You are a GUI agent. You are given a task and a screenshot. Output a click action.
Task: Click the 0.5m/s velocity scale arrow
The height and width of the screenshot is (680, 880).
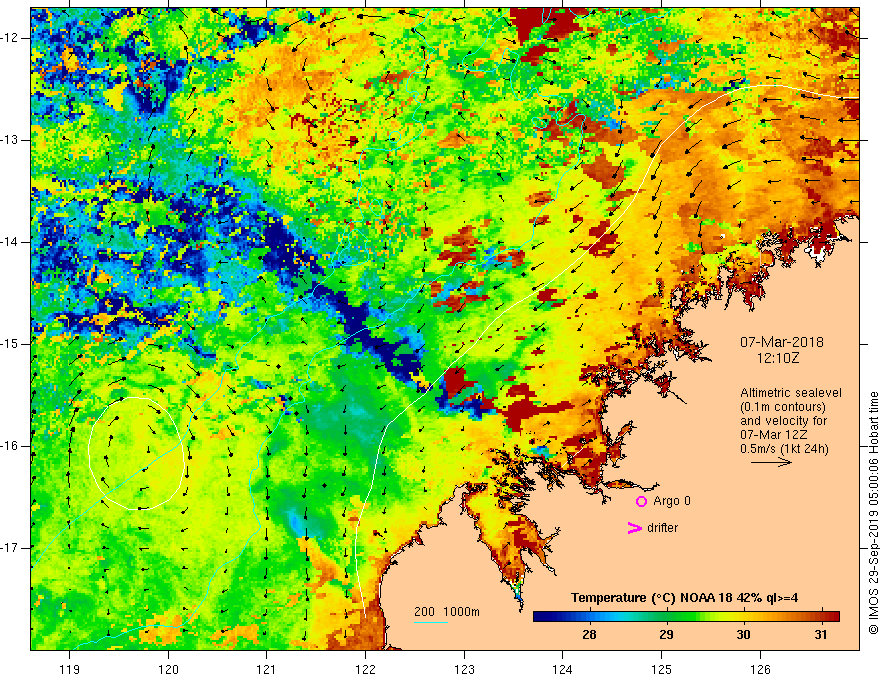tap(771, 462)
